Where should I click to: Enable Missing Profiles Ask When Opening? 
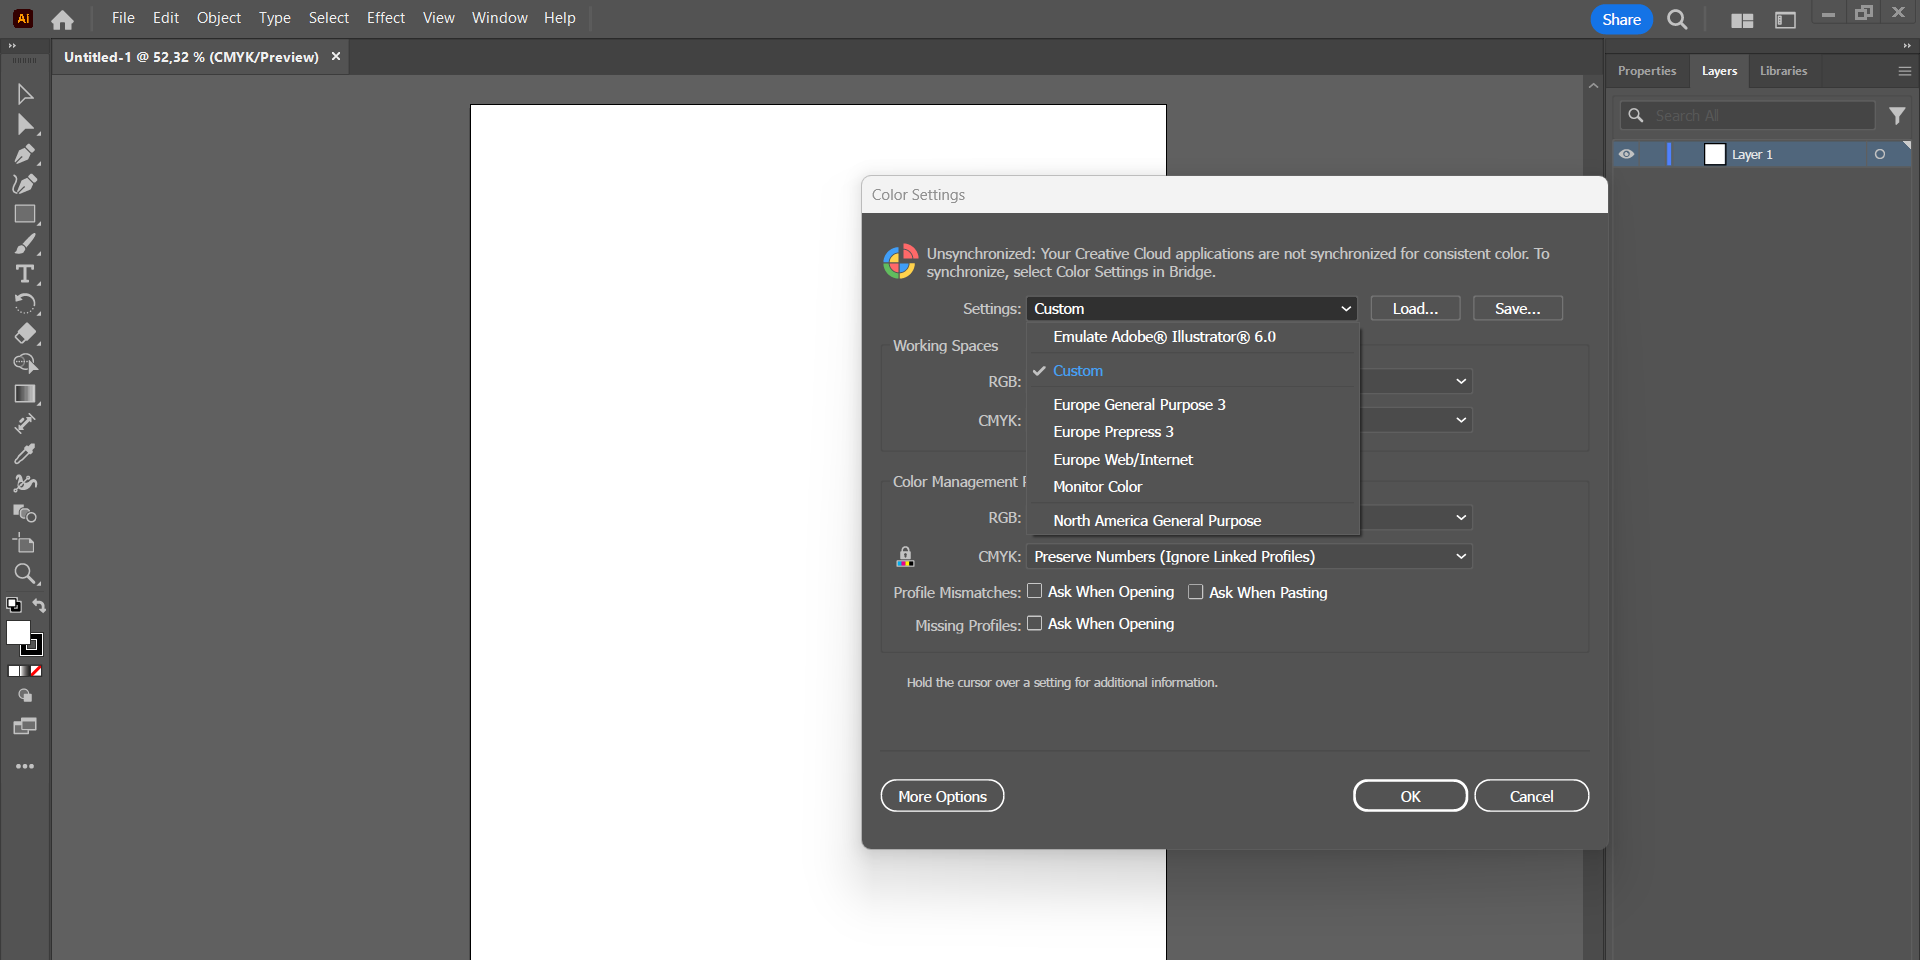tap(1035, 623)
